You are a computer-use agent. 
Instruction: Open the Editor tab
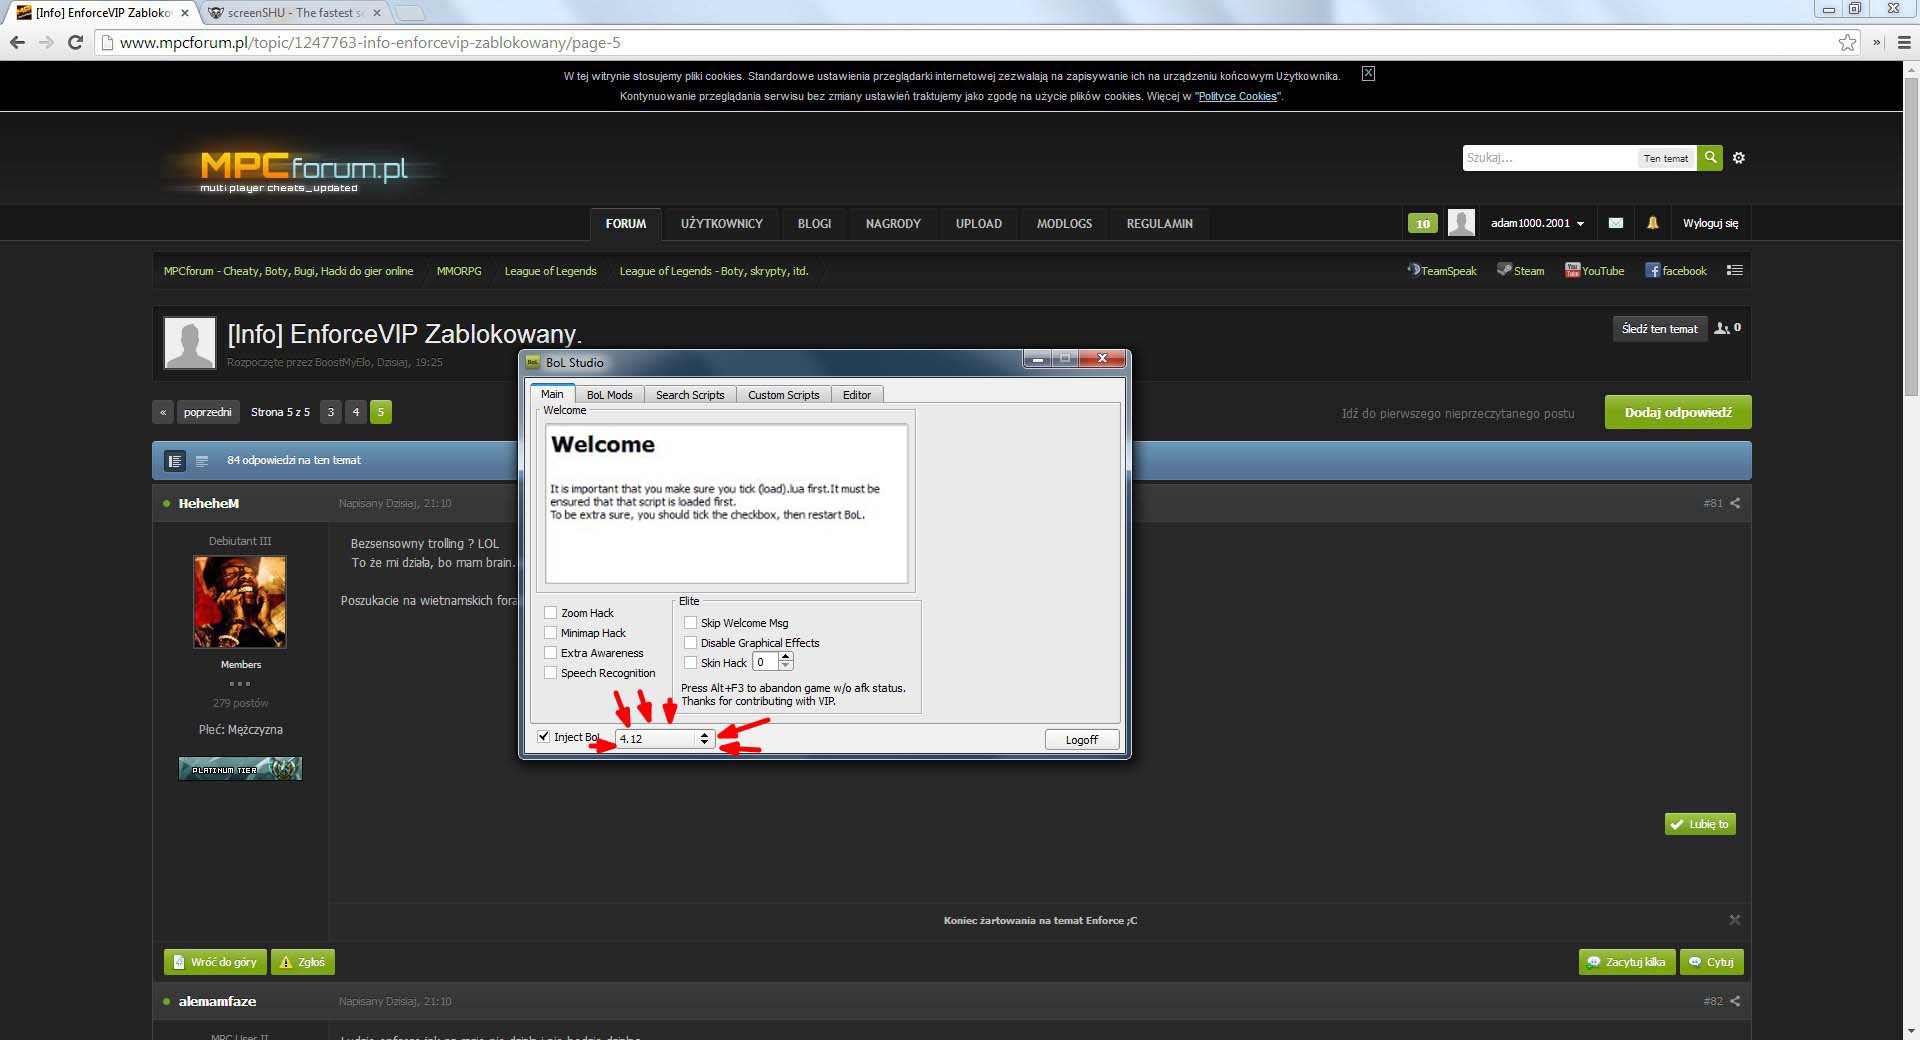[857, 395]
